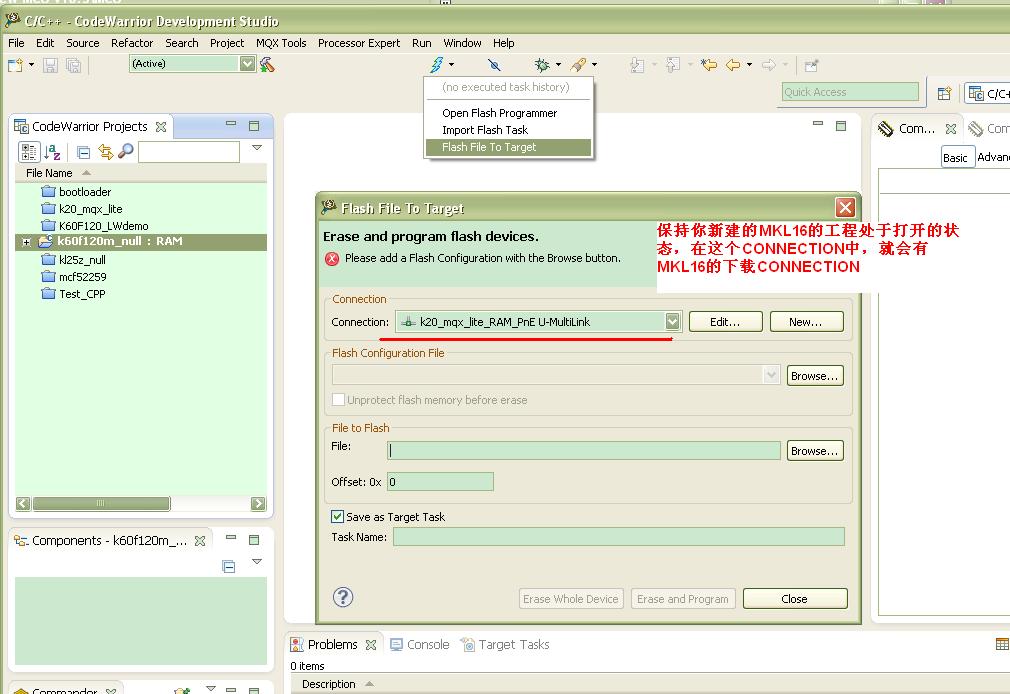Screen dimensions: 1010x694
Task: Choose Open Flash Programmer menu item
Action: 508,113
